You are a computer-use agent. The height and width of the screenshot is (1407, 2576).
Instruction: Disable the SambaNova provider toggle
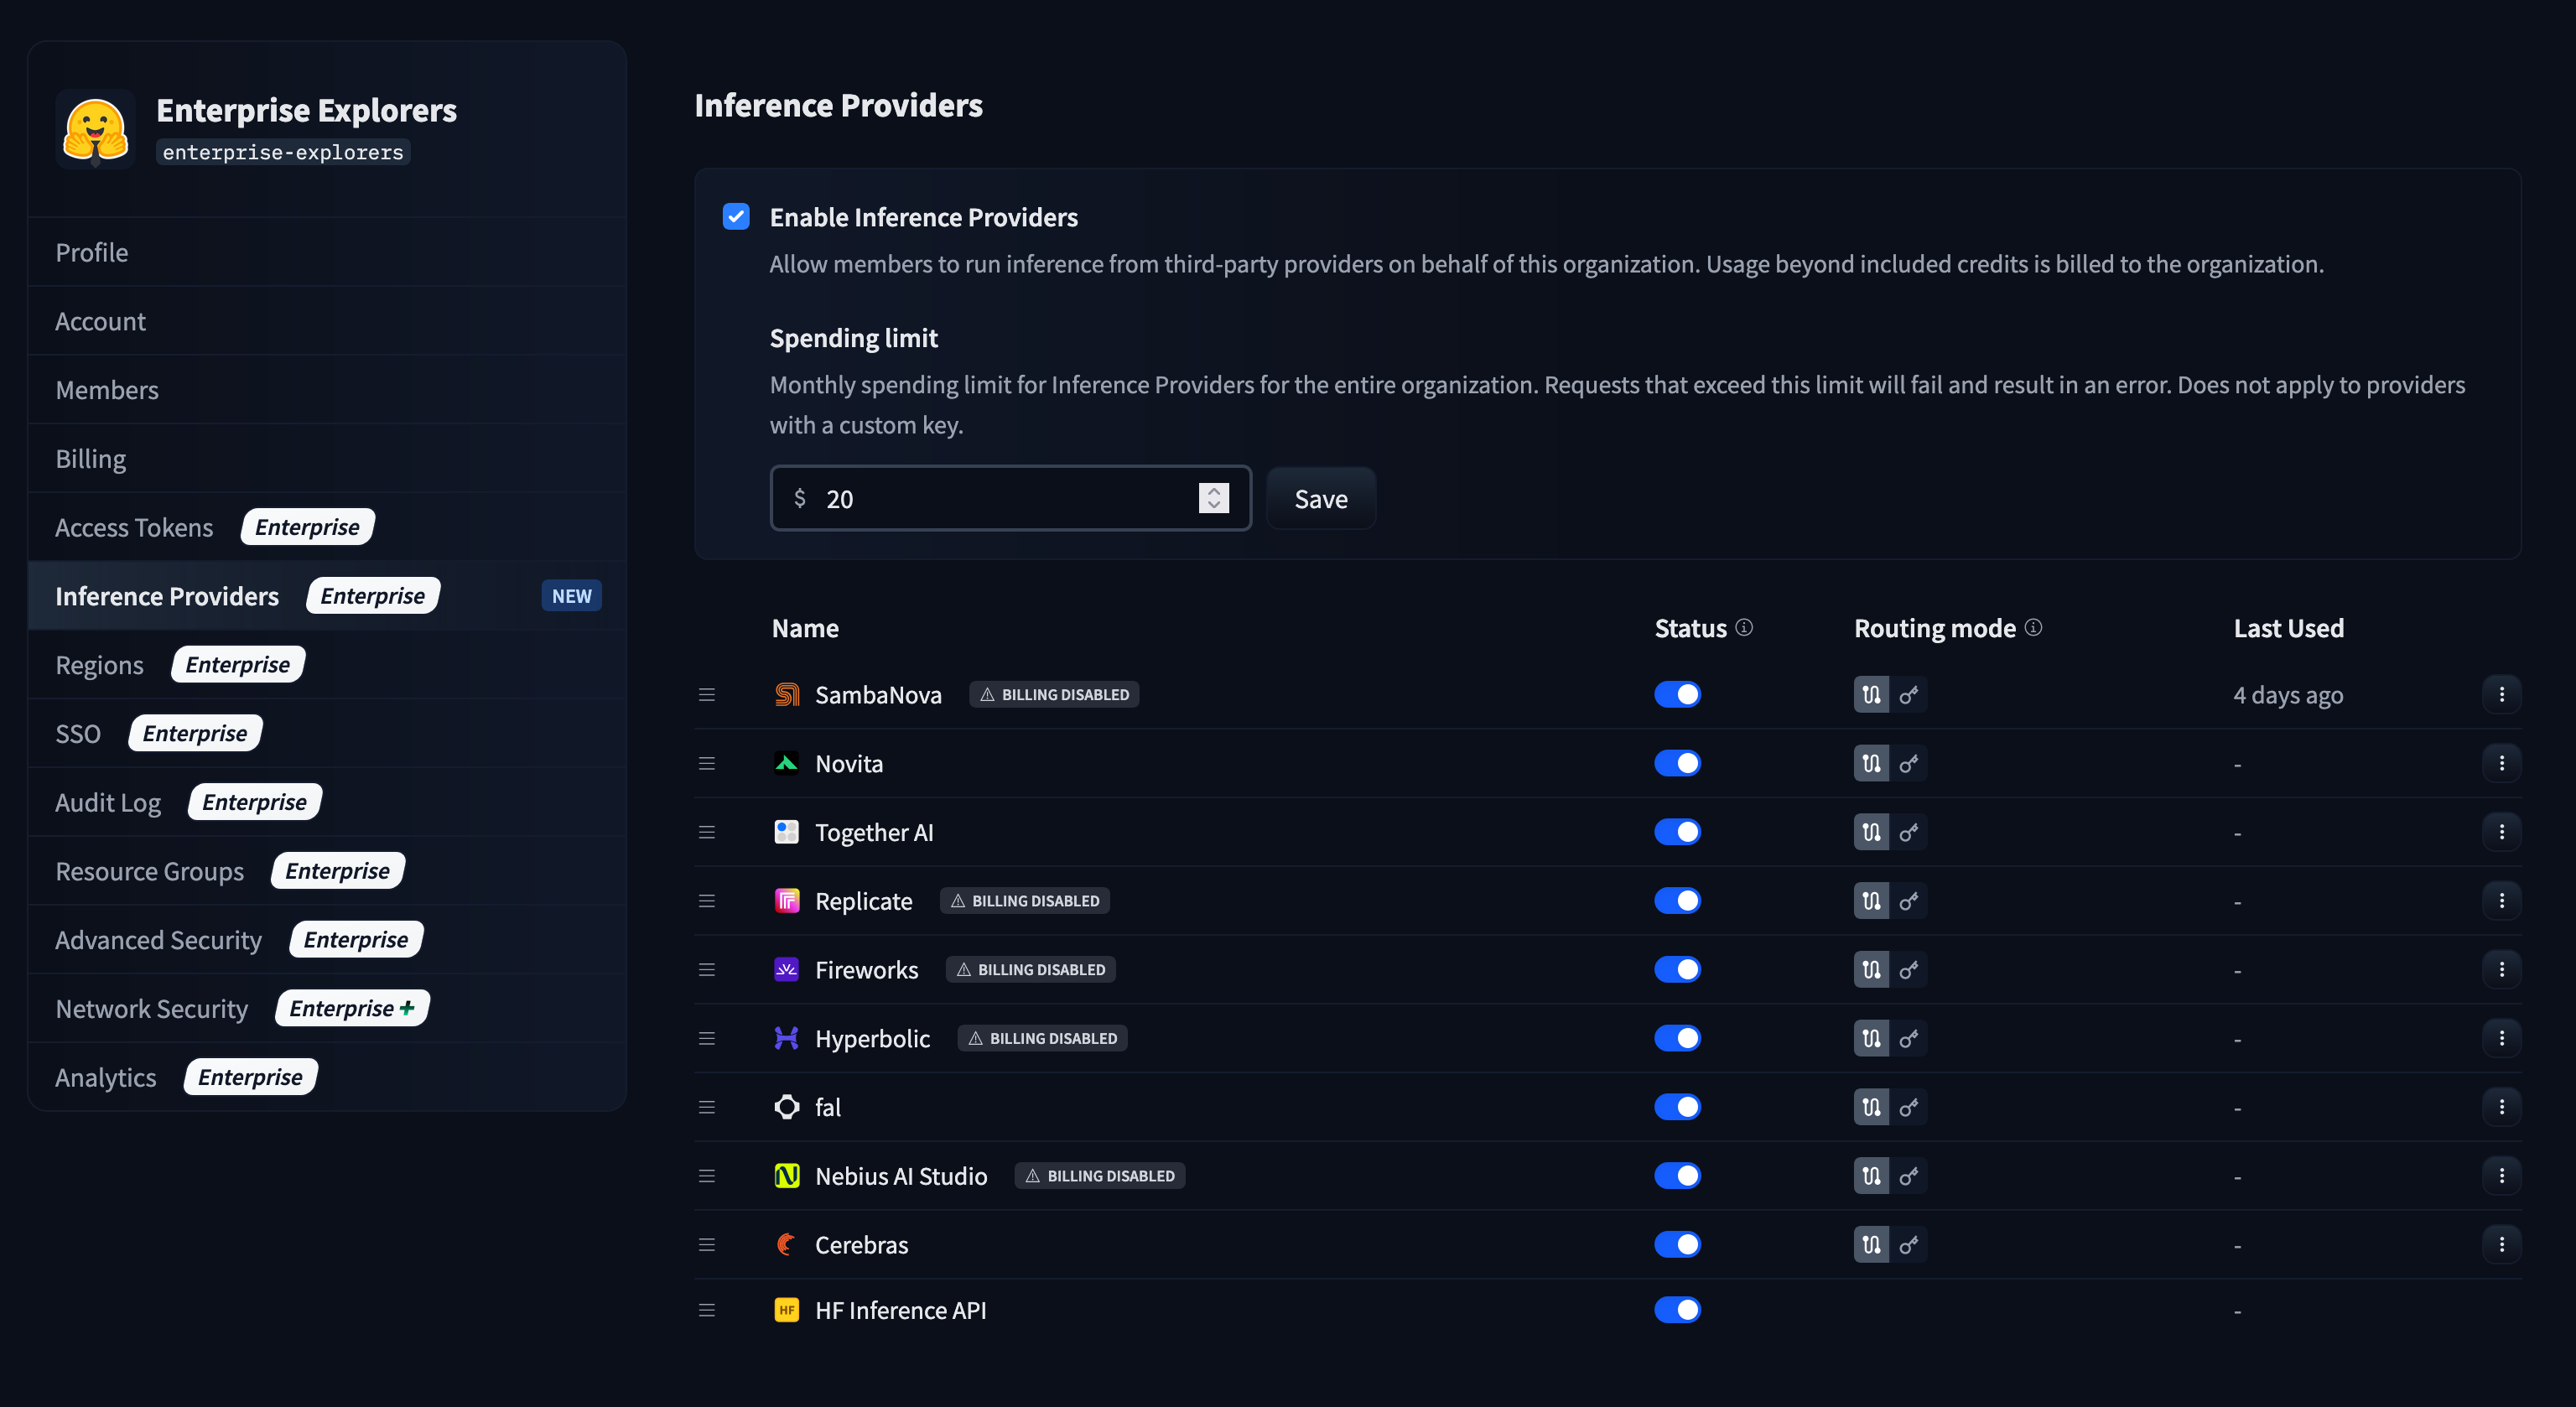click(x=1678, y=694)
